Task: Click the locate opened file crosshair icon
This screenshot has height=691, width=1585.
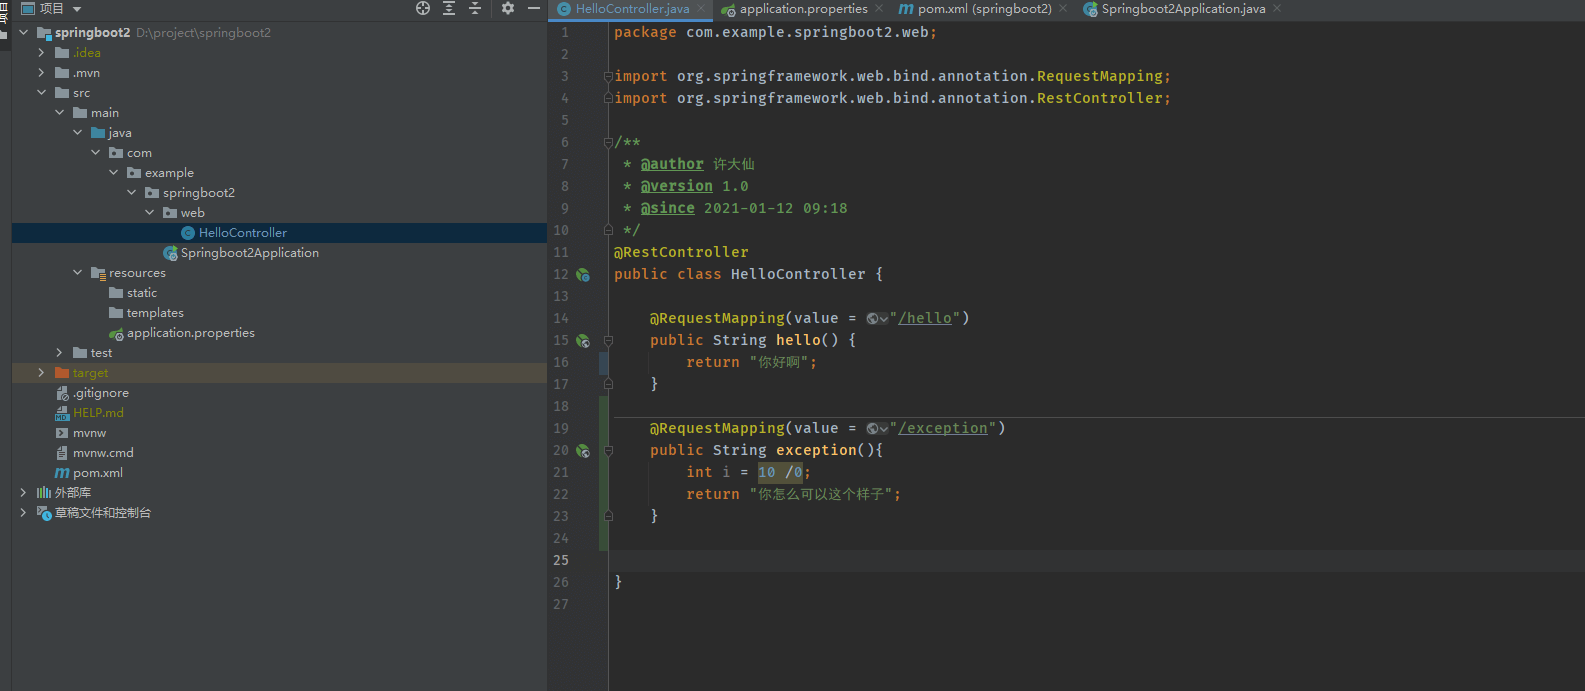Action: (423, 8)
